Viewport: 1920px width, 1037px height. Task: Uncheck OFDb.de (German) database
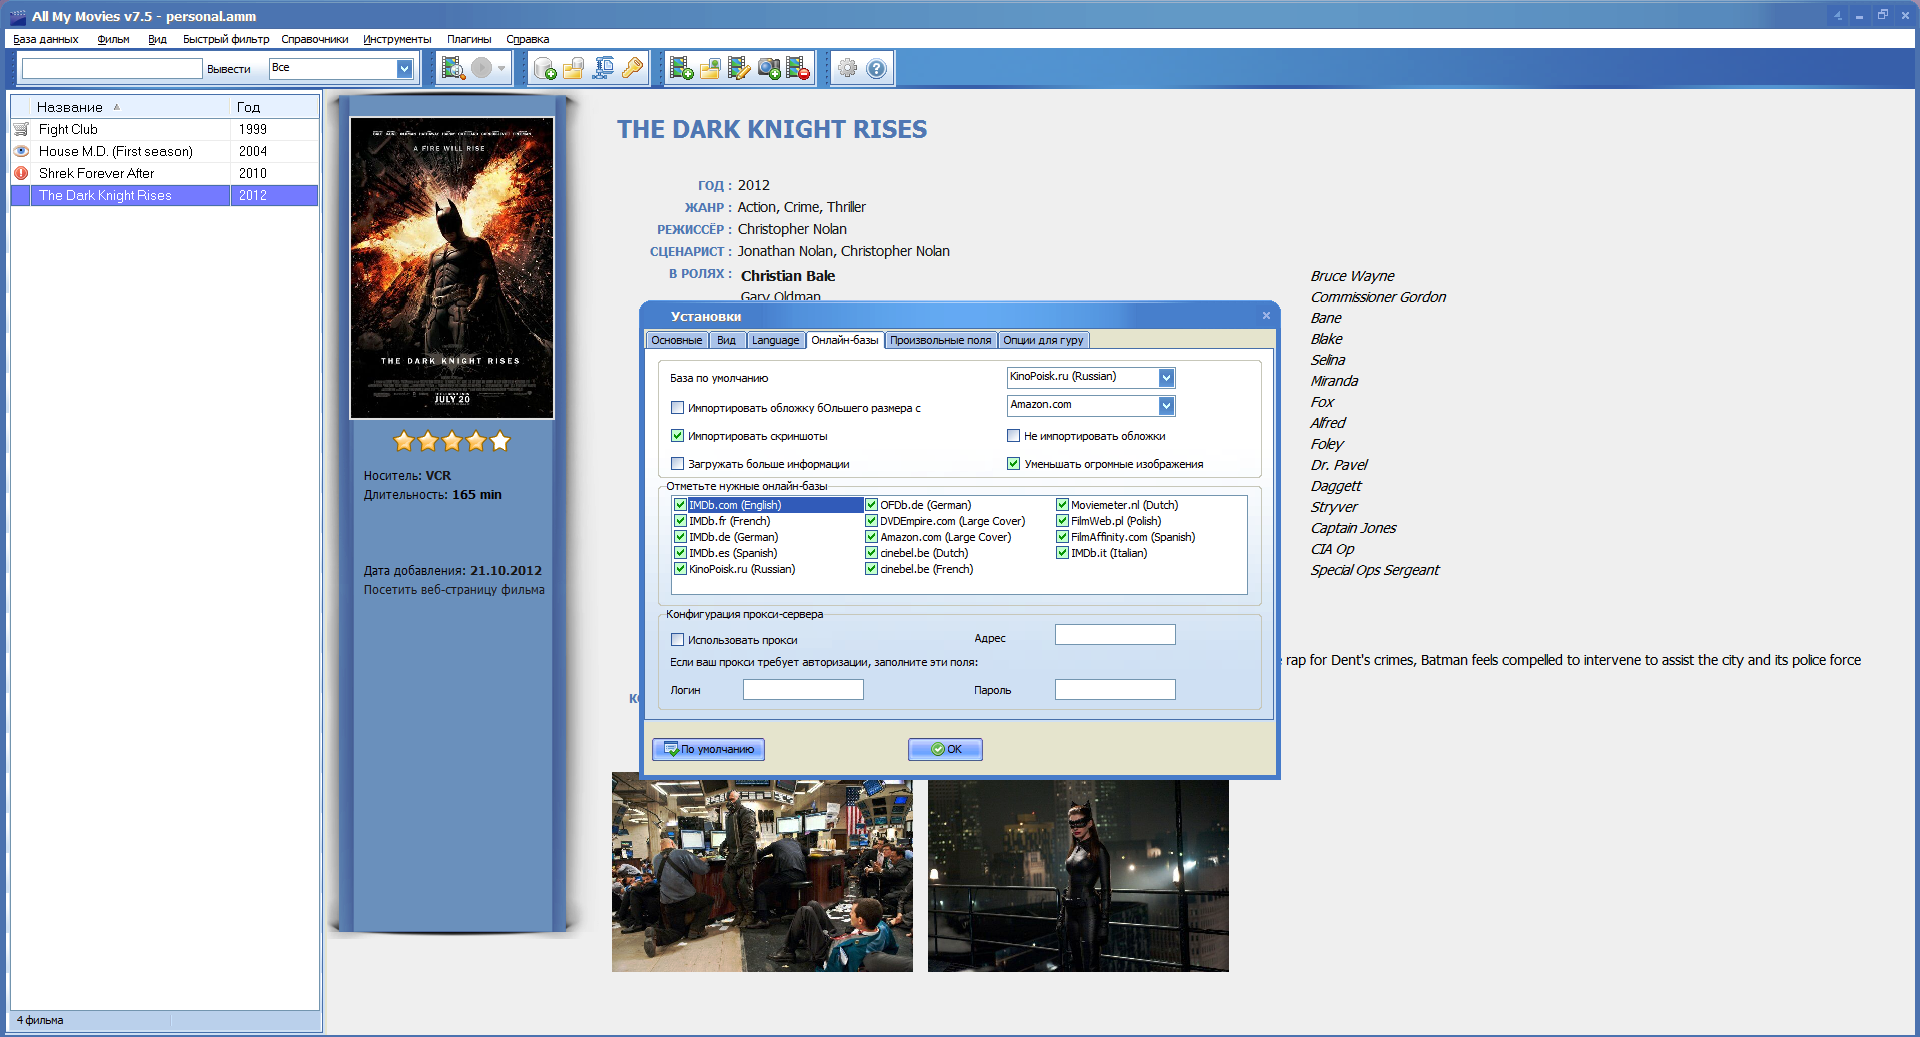click(x=871, y=505)
